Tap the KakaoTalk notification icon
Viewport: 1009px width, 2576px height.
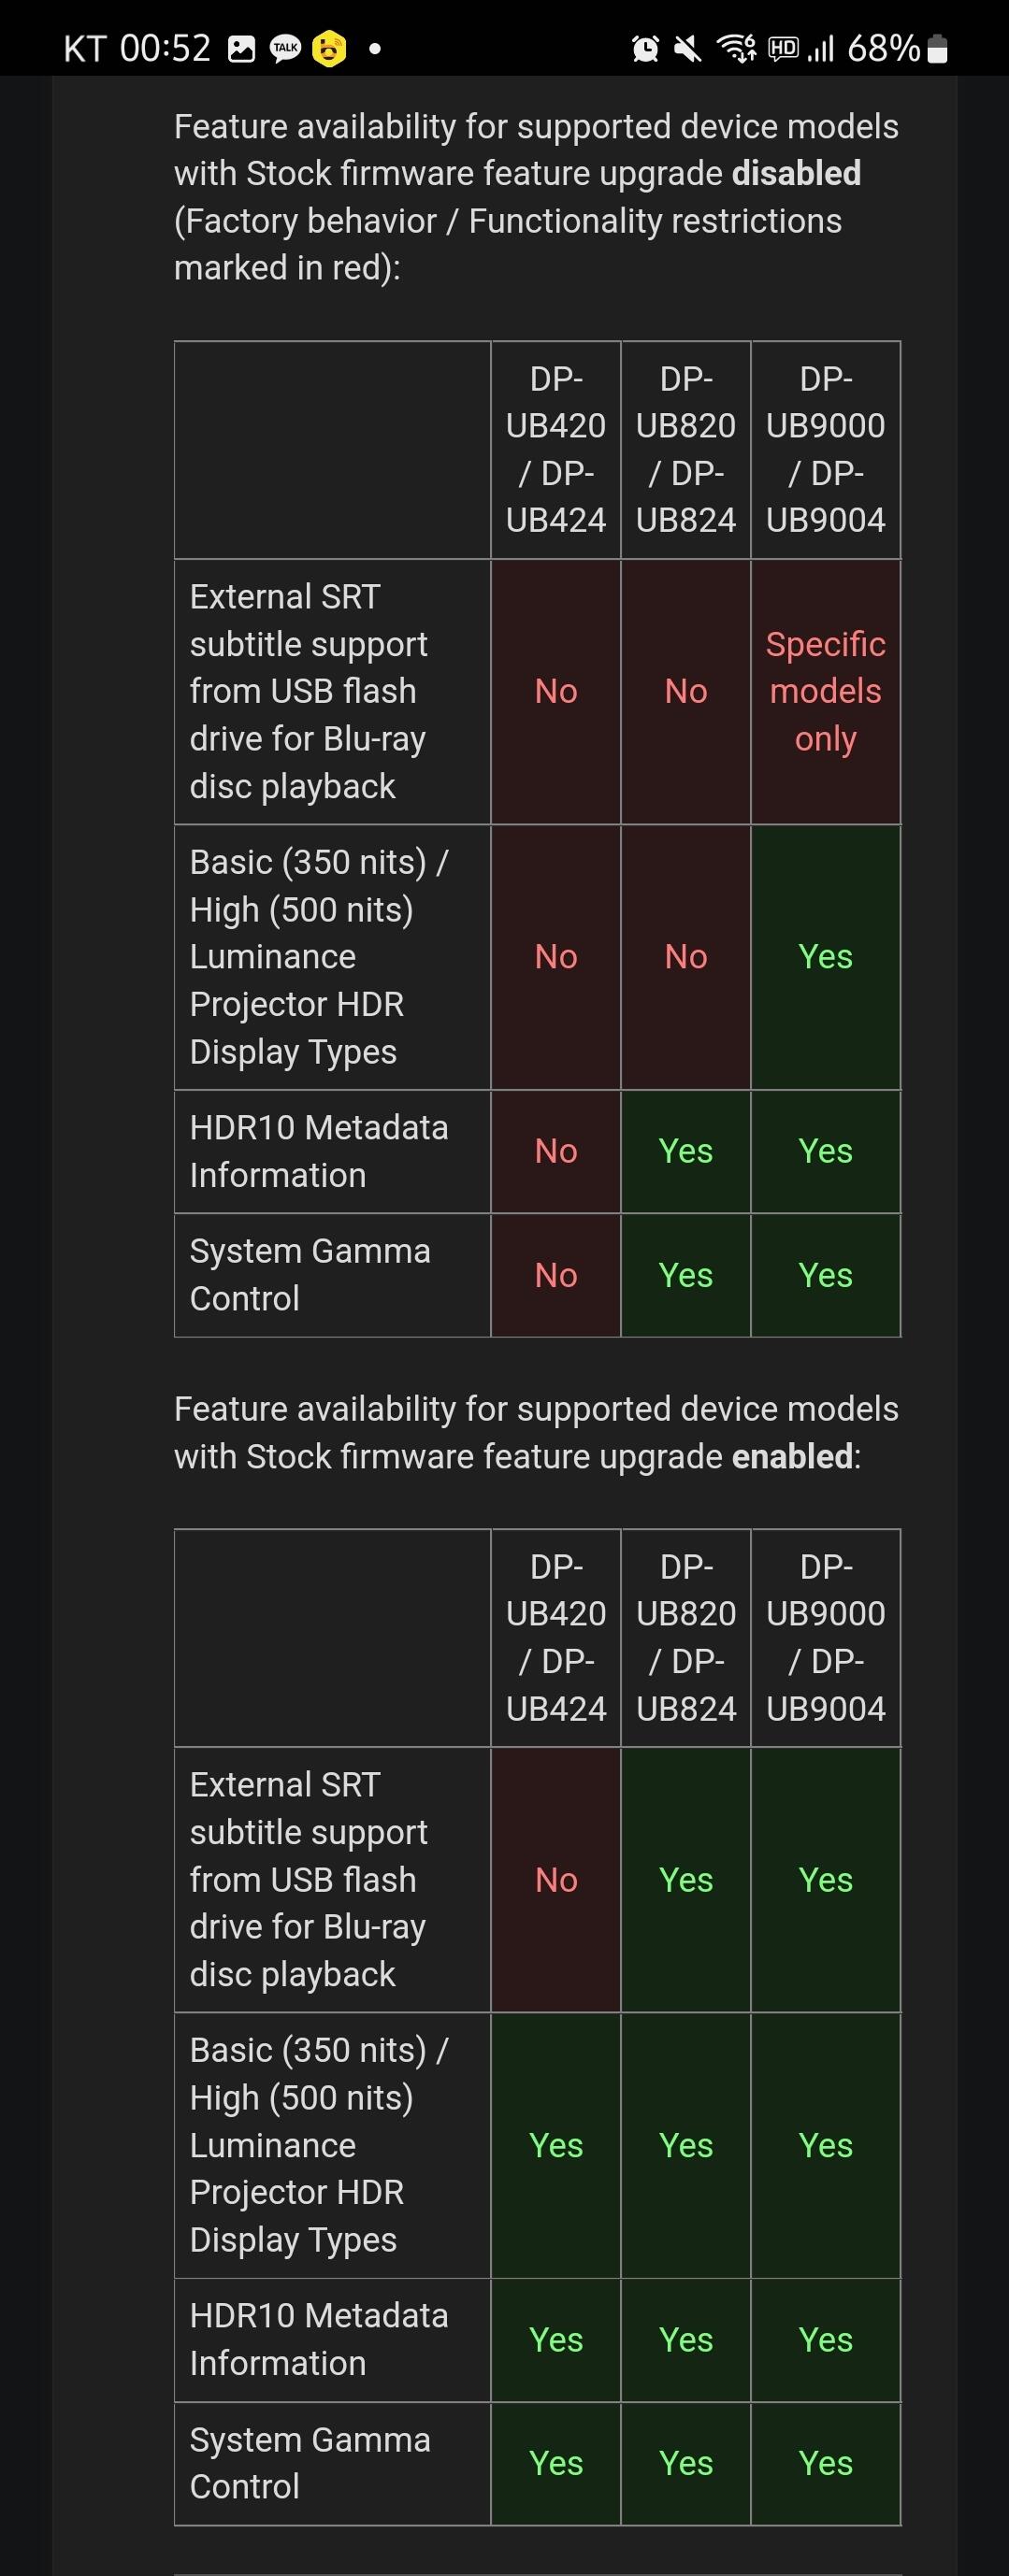tap(286, 48)
